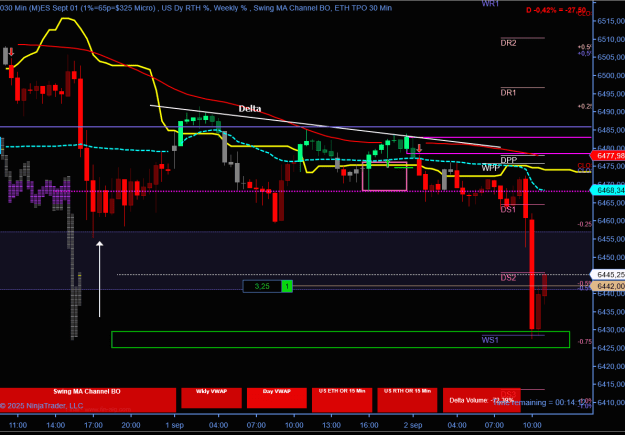
Task: Click the green order quantity box '1'
Action: 287,286
